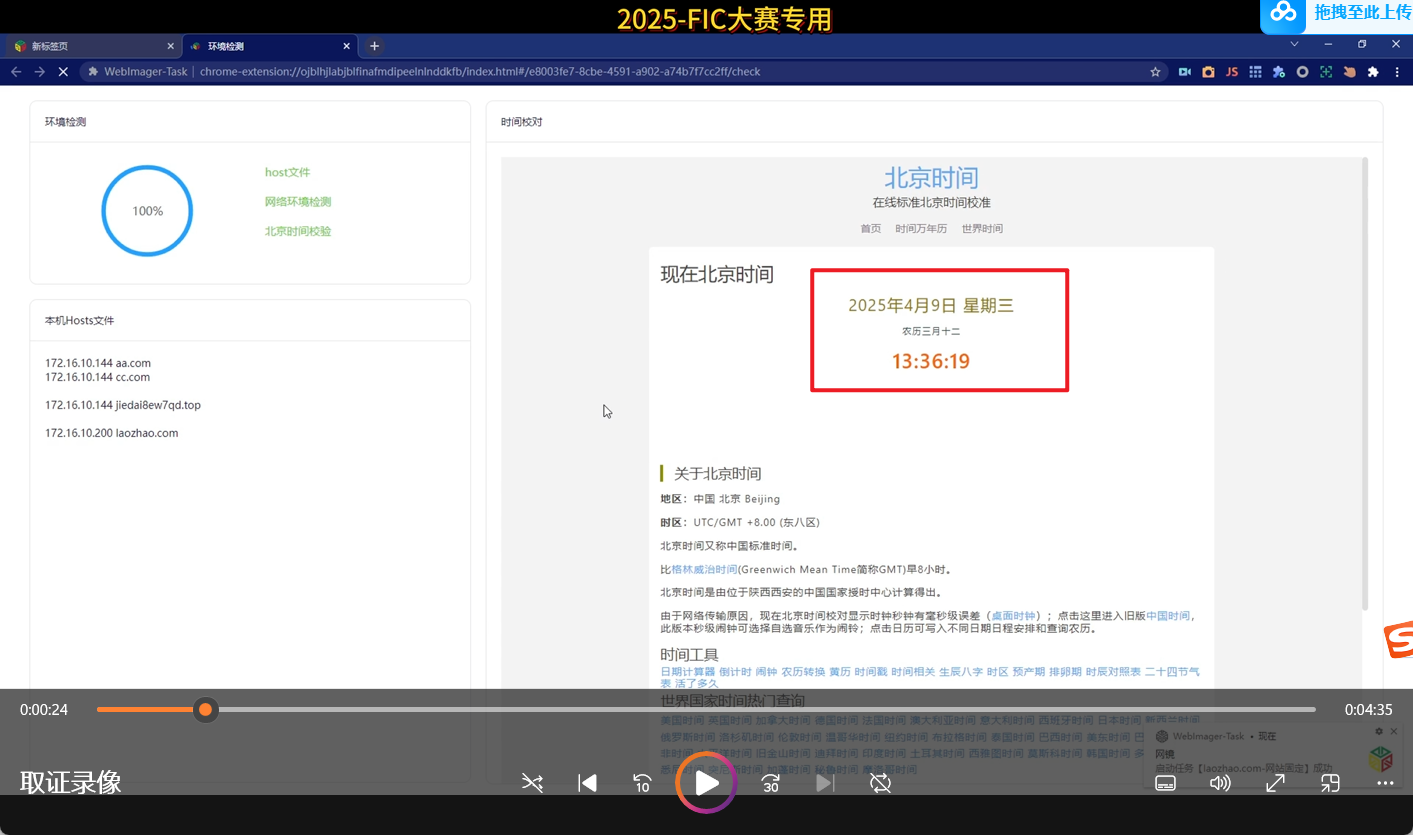The height and width of the screenshot is (835, 1413).
Task: Open the 生辰八字 tool link
Action: tap(960, 672)
